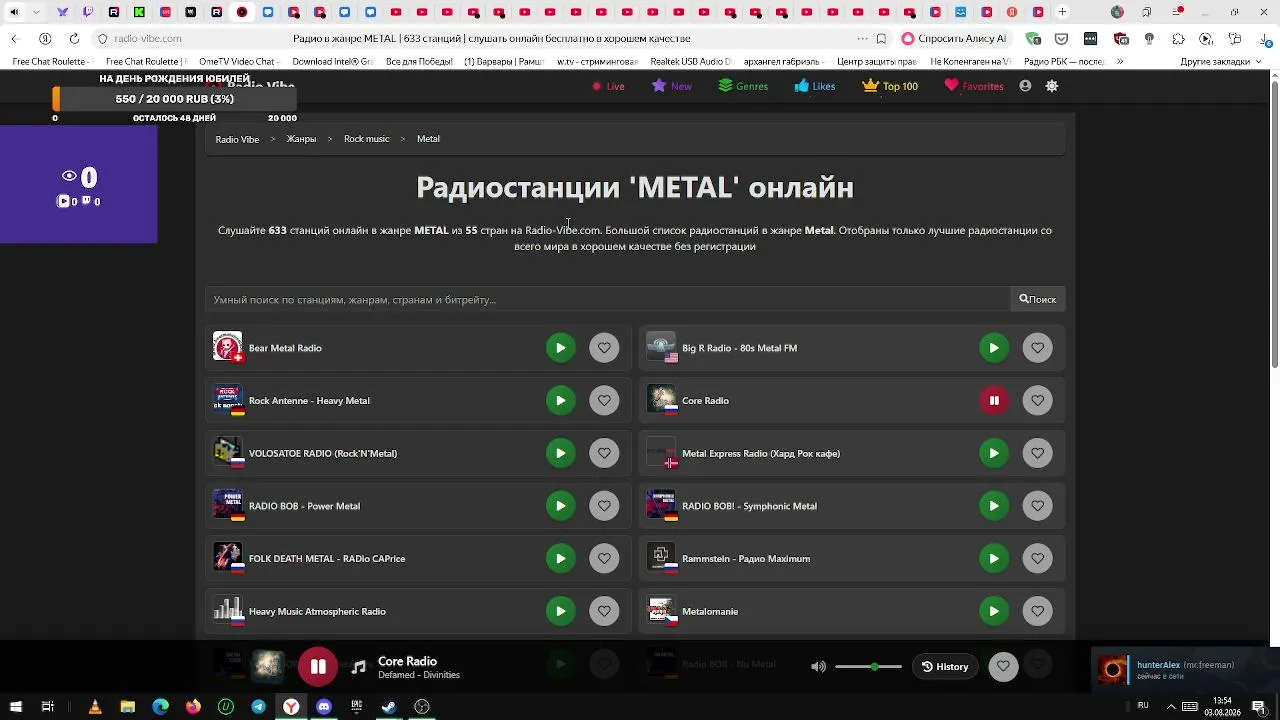Play Big R Radio - 80s Metal FM
1280x720 pixels.
pos(994,348)
